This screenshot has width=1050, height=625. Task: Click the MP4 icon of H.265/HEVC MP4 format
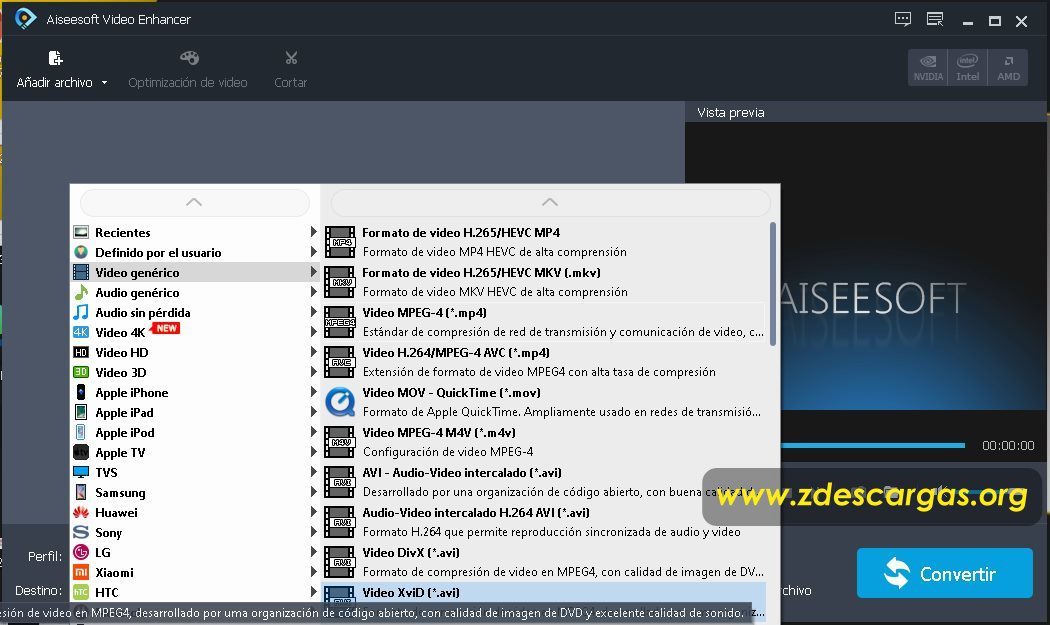point(340,242)
